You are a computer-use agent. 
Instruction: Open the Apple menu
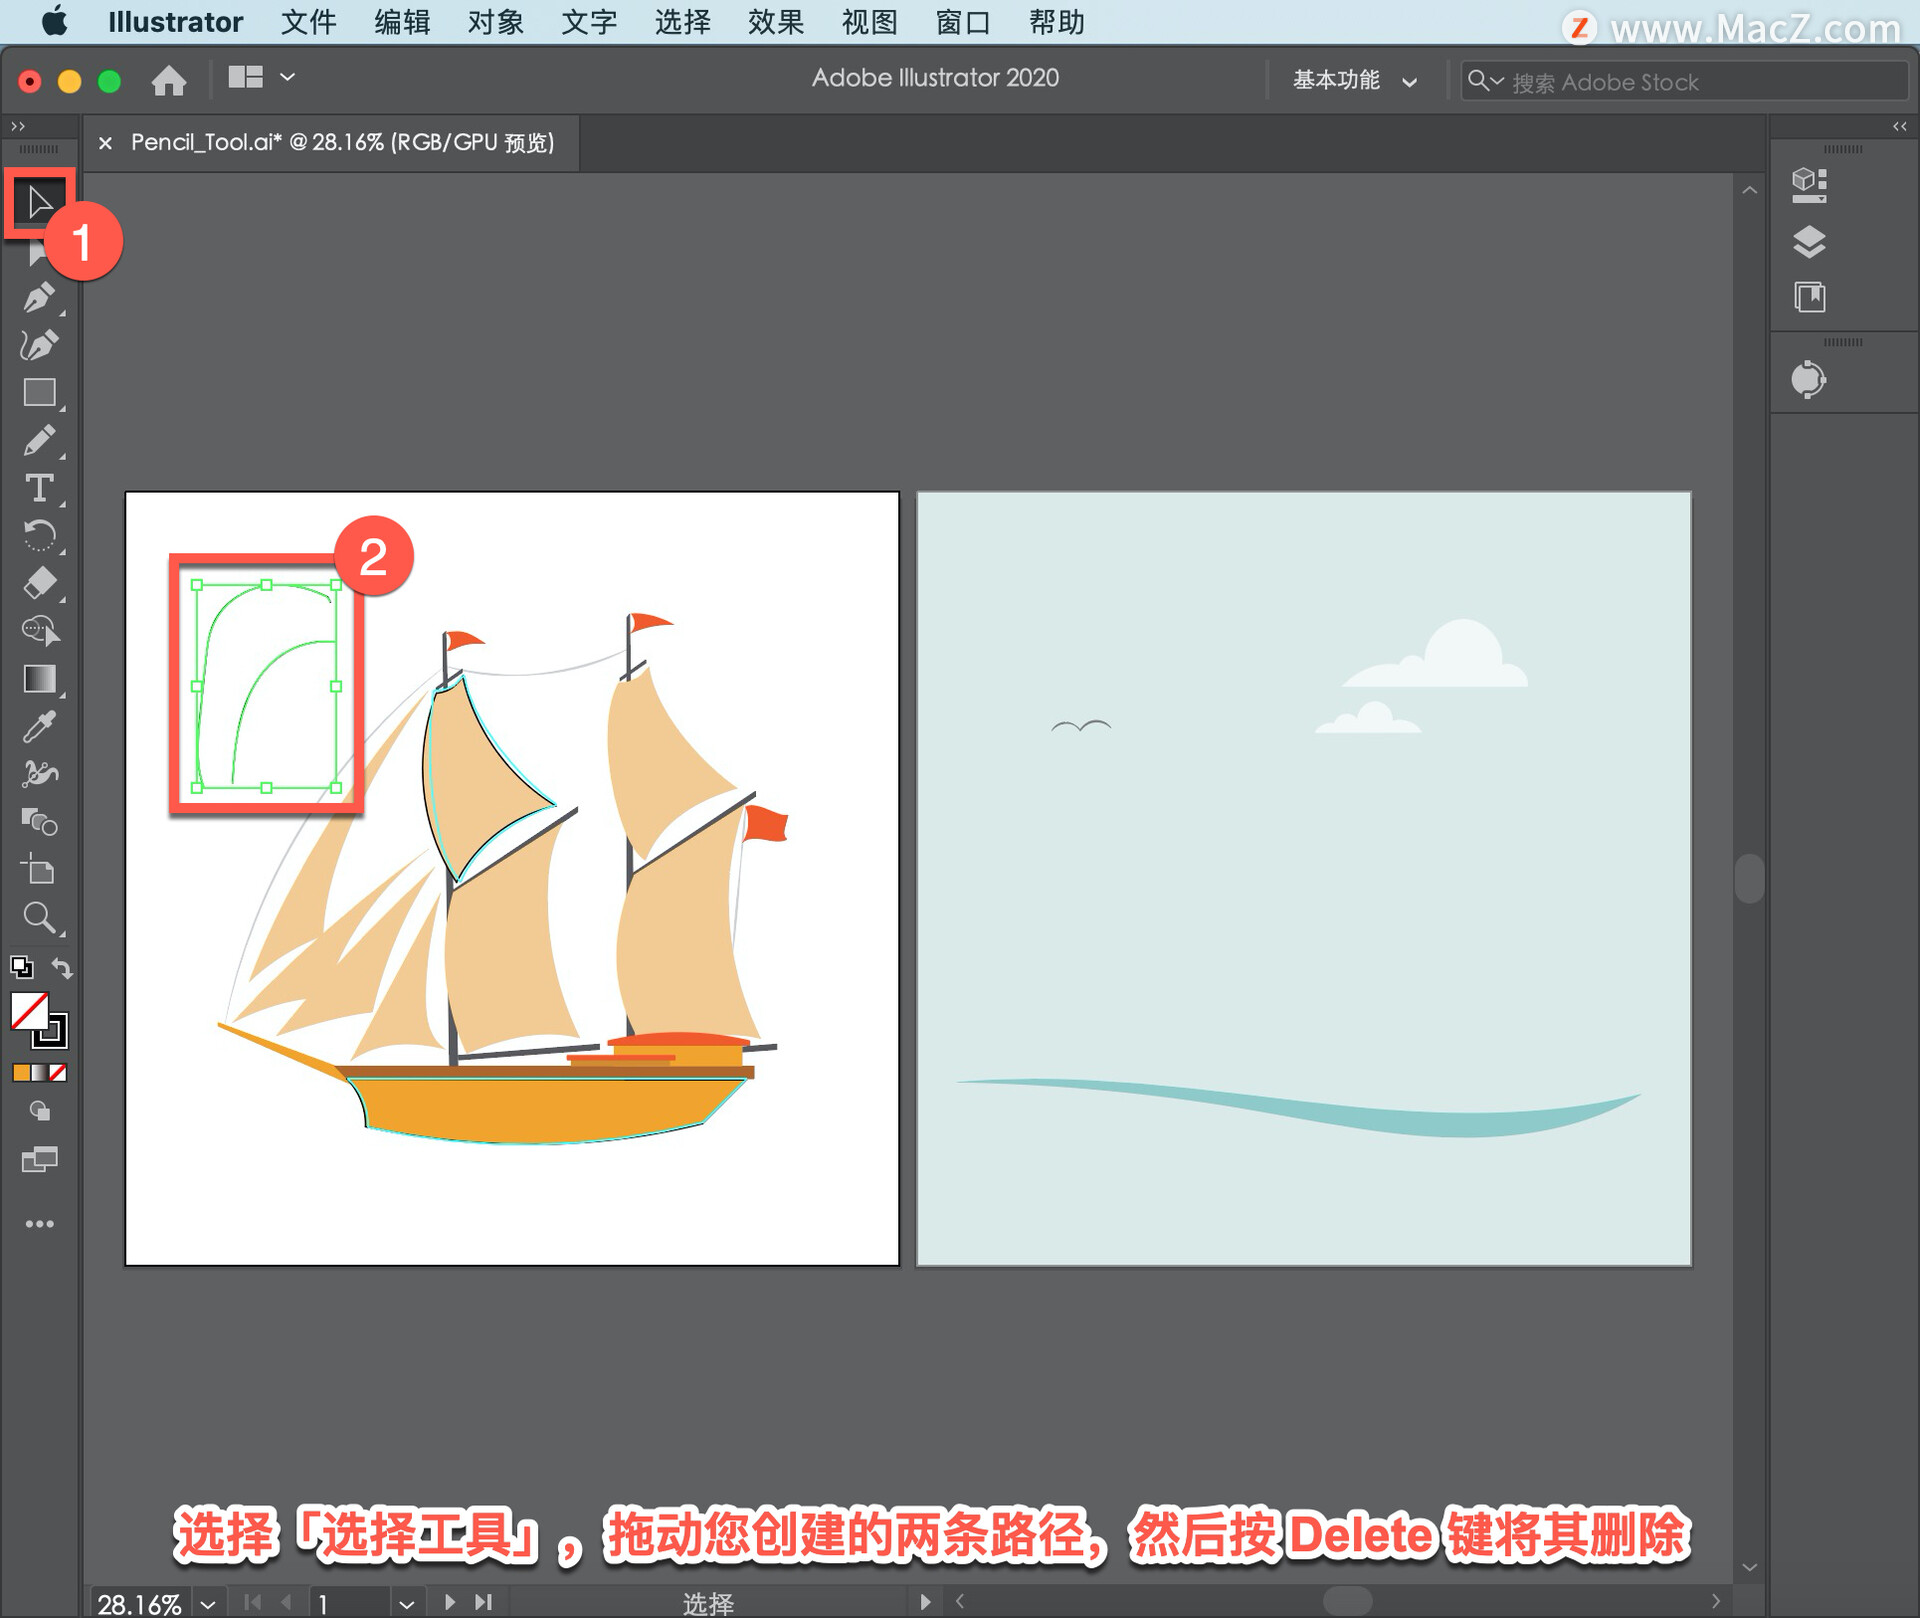pos(54,21)
